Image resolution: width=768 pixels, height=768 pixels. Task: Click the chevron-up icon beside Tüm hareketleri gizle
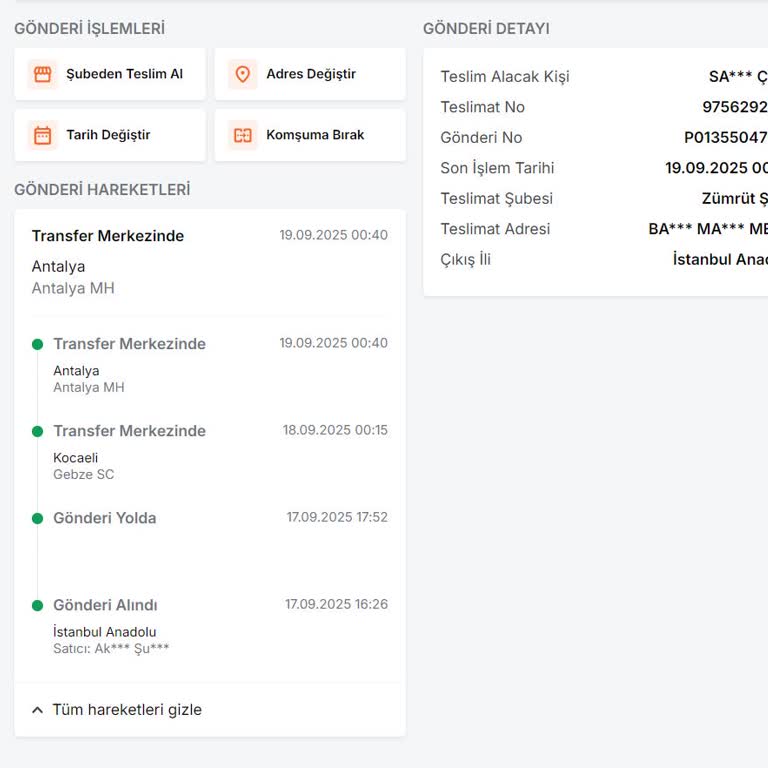coord(37,710)
